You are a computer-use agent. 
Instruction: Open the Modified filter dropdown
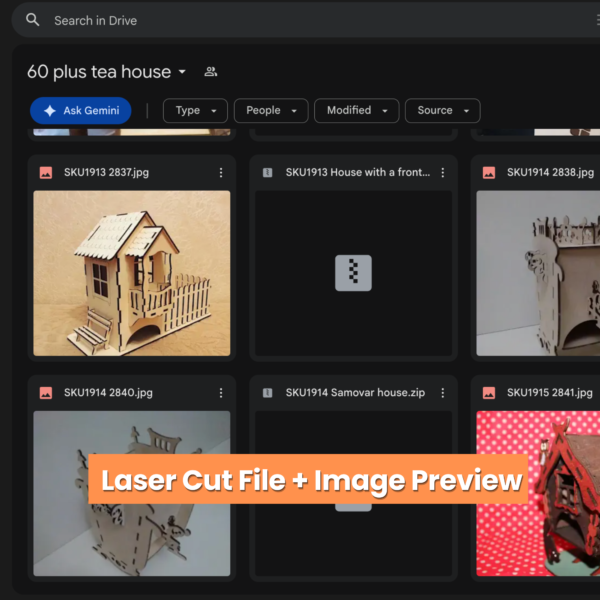357,111
